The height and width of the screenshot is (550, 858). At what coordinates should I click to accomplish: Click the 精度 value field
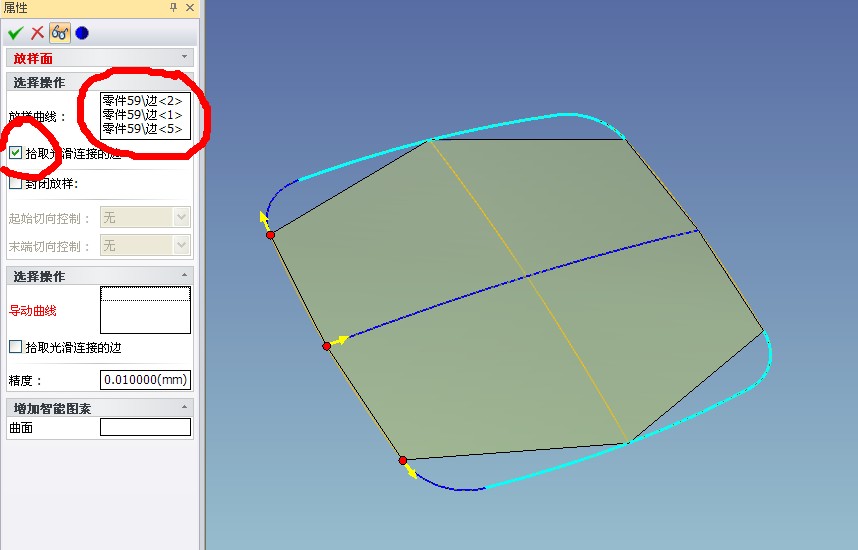pyautogui.click(x=145, y=380)
